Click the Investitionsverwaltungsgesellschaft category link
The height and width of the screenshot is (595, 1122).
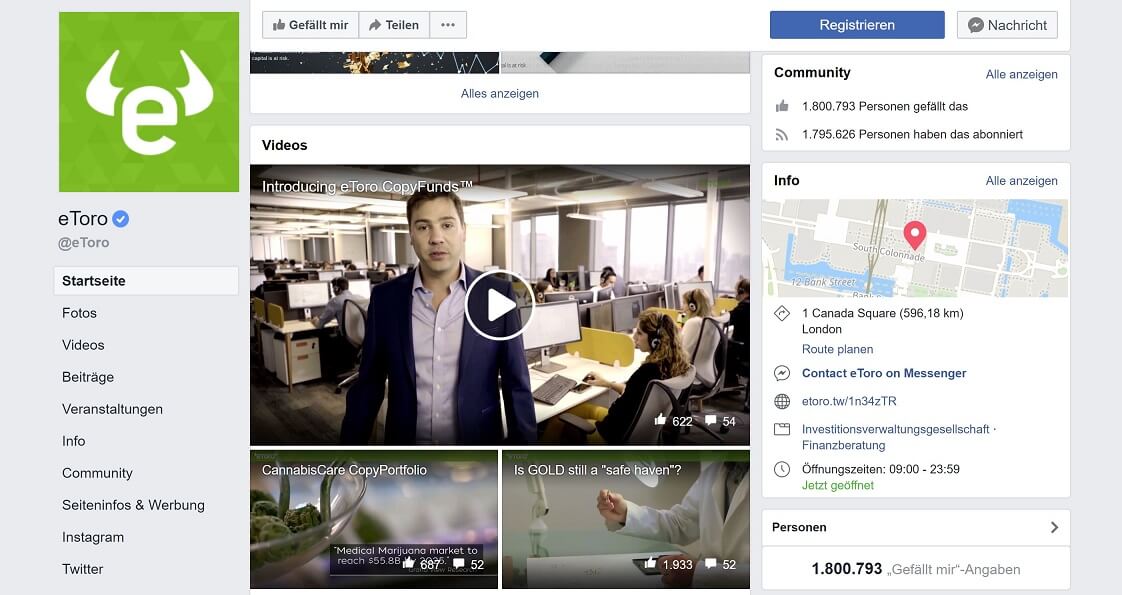click(895, 429)
